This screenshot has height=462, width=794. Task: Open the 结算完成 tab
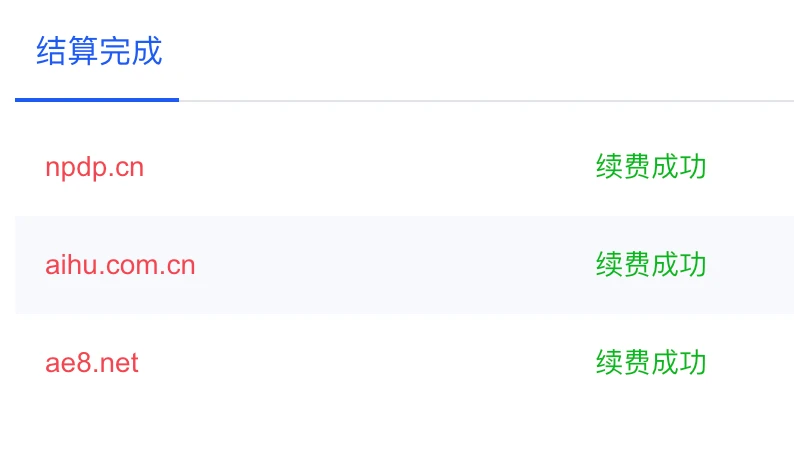[x=99, y=51]
